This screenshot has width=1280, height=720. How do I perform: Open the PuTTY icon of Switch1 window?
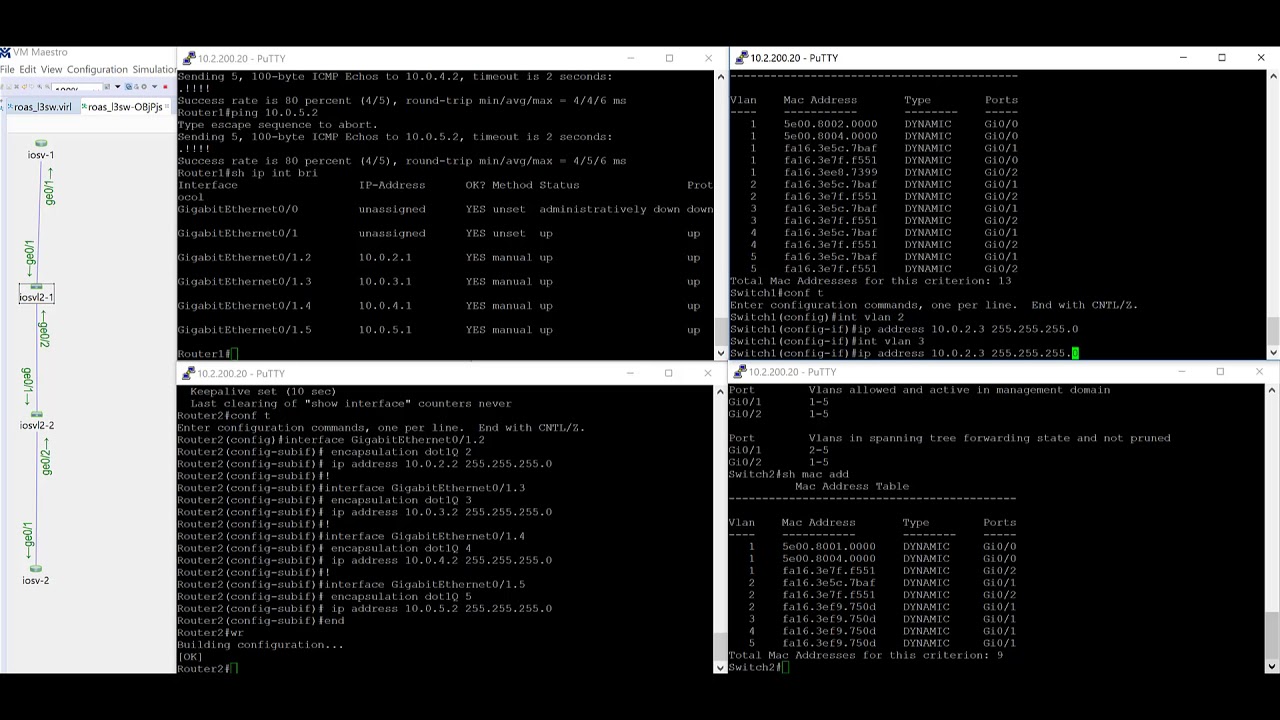740,58
